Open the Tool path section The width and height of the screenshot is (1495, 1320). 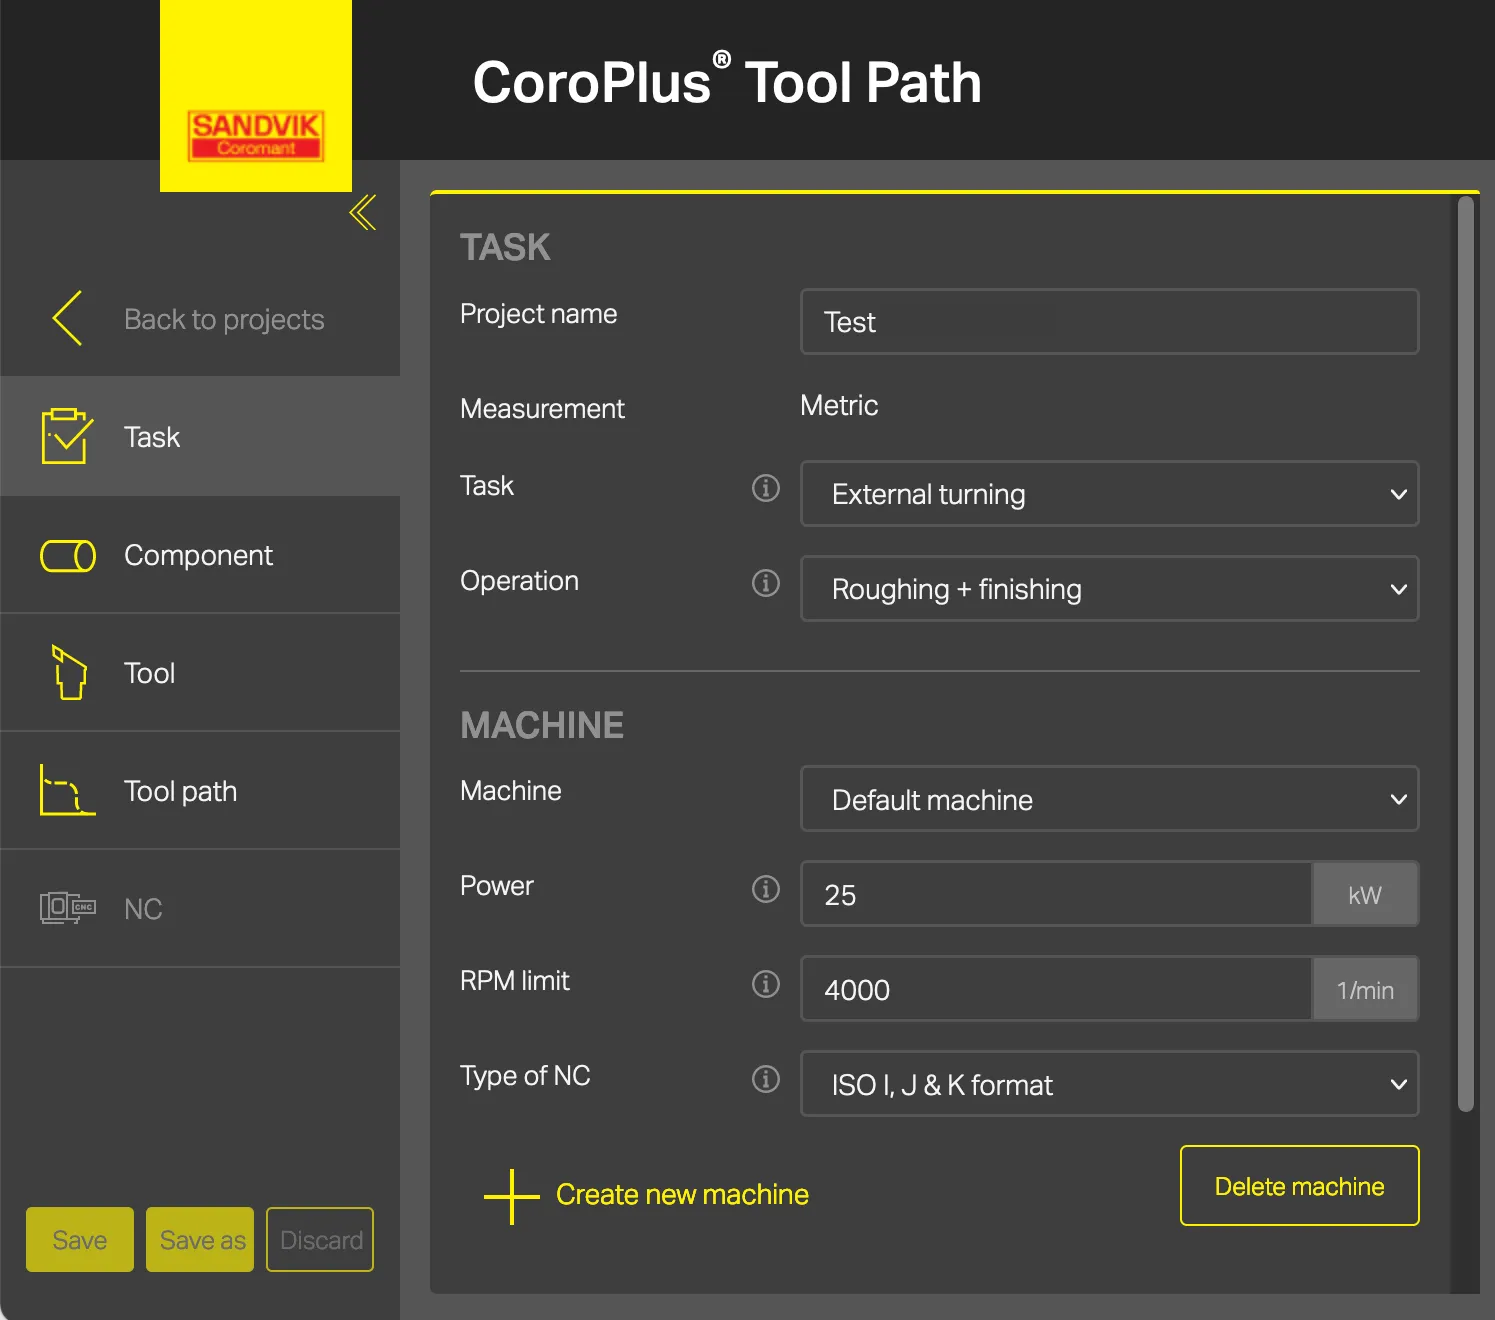pos(180,791)
